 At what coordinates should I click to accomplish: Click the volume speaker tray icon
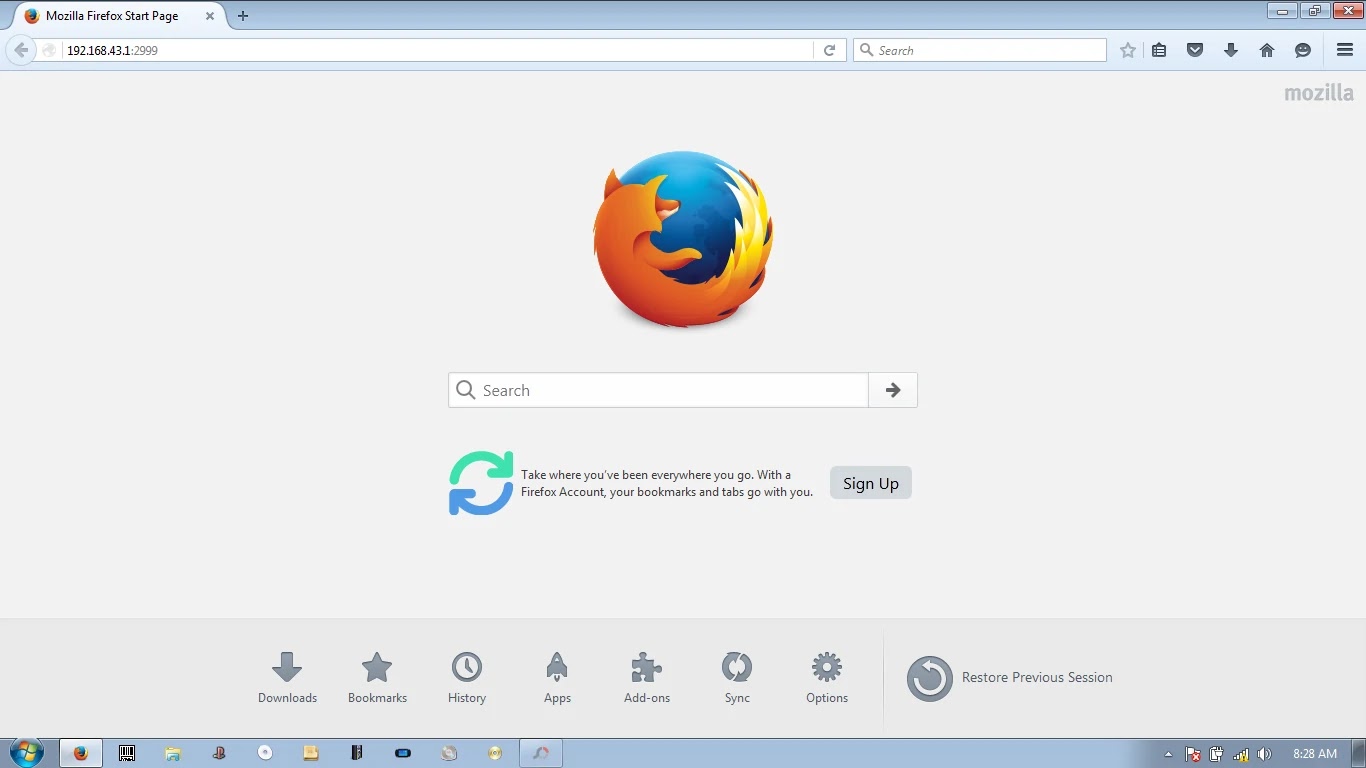coord(1265,754)
